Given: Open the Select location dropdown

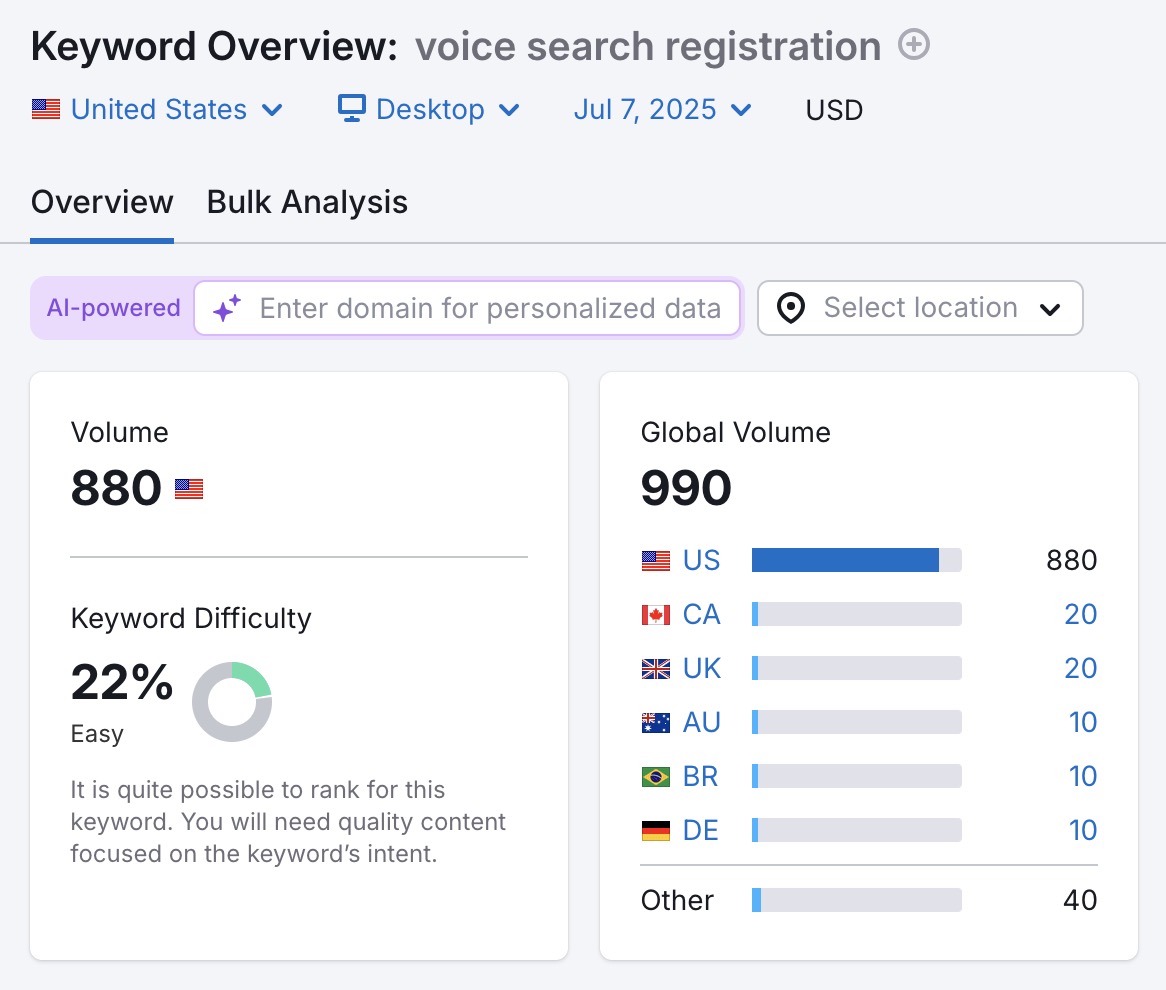Looking at the screenshot, I should [919, 308].
